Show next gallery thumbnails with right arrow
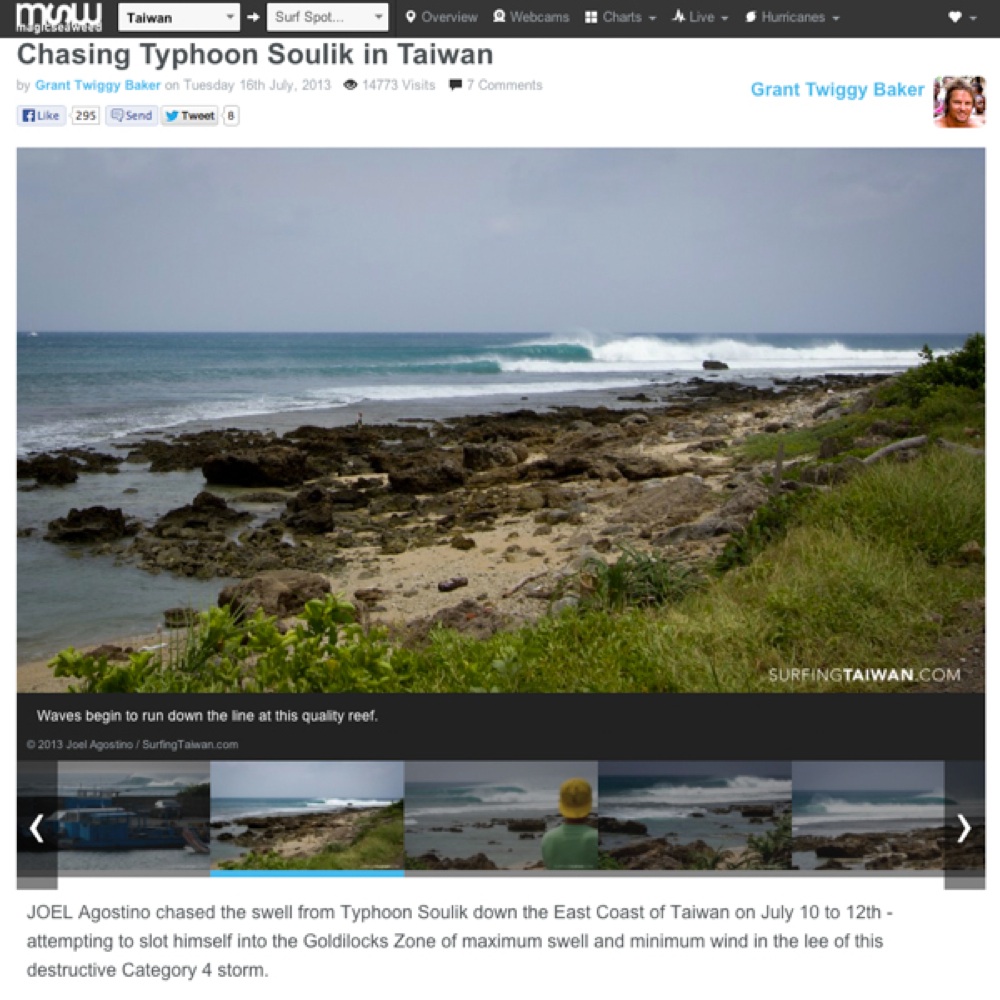Image resolution: width=1000 pixels, height=1000 pixels. pos(964,828)
